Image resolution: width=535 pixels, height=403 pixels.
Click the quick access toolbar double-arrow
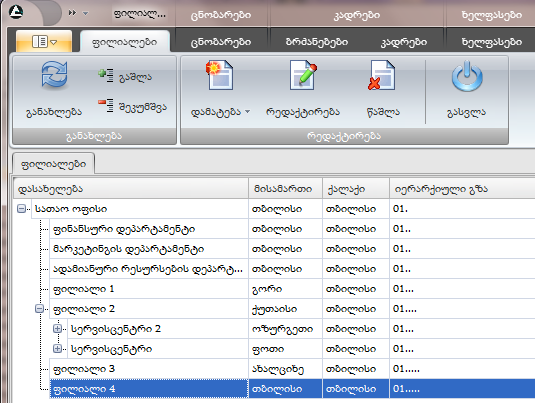point(72,13)
